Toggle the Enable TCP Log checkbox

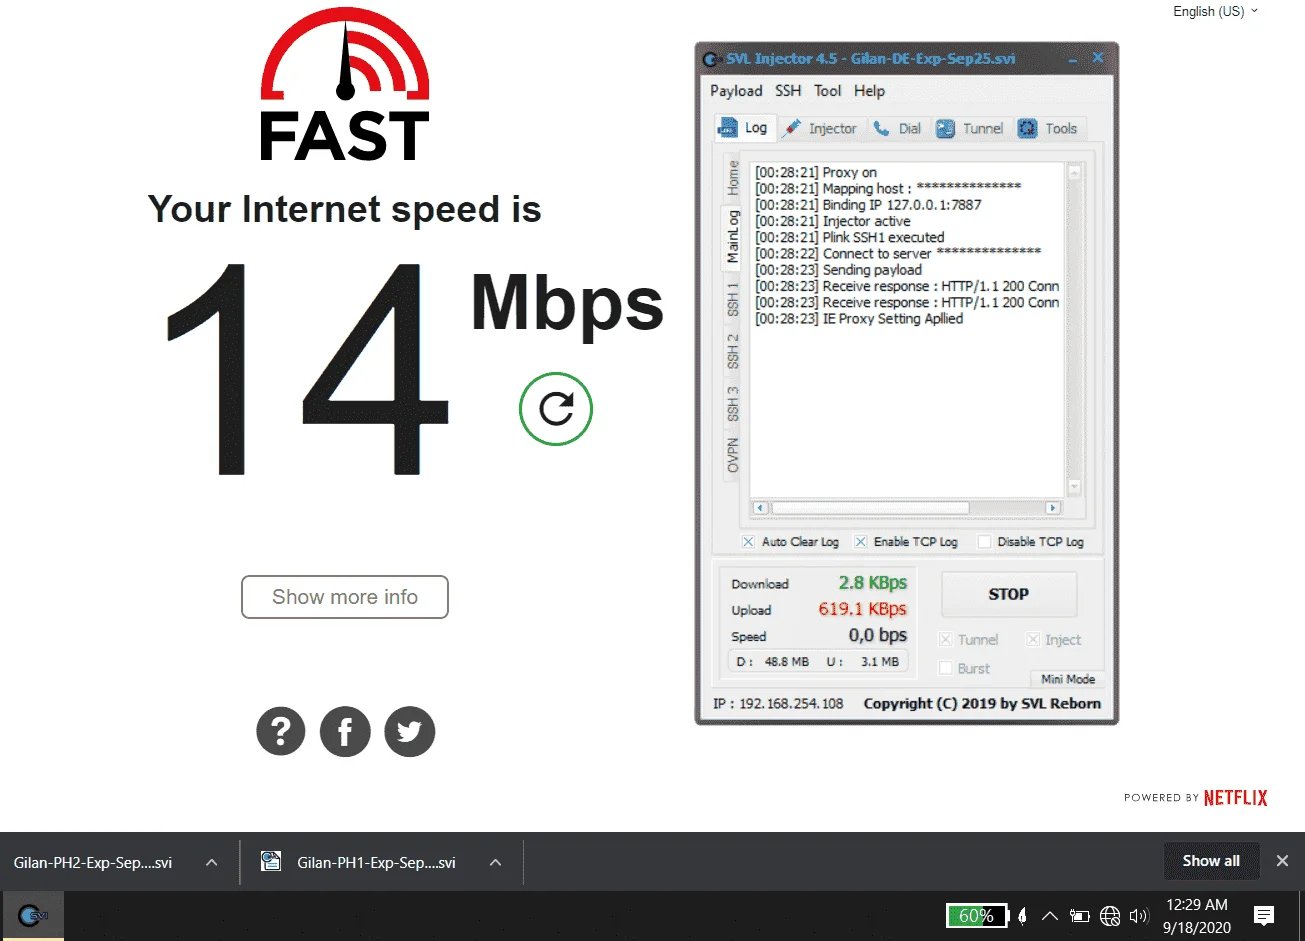click(860, 542)
